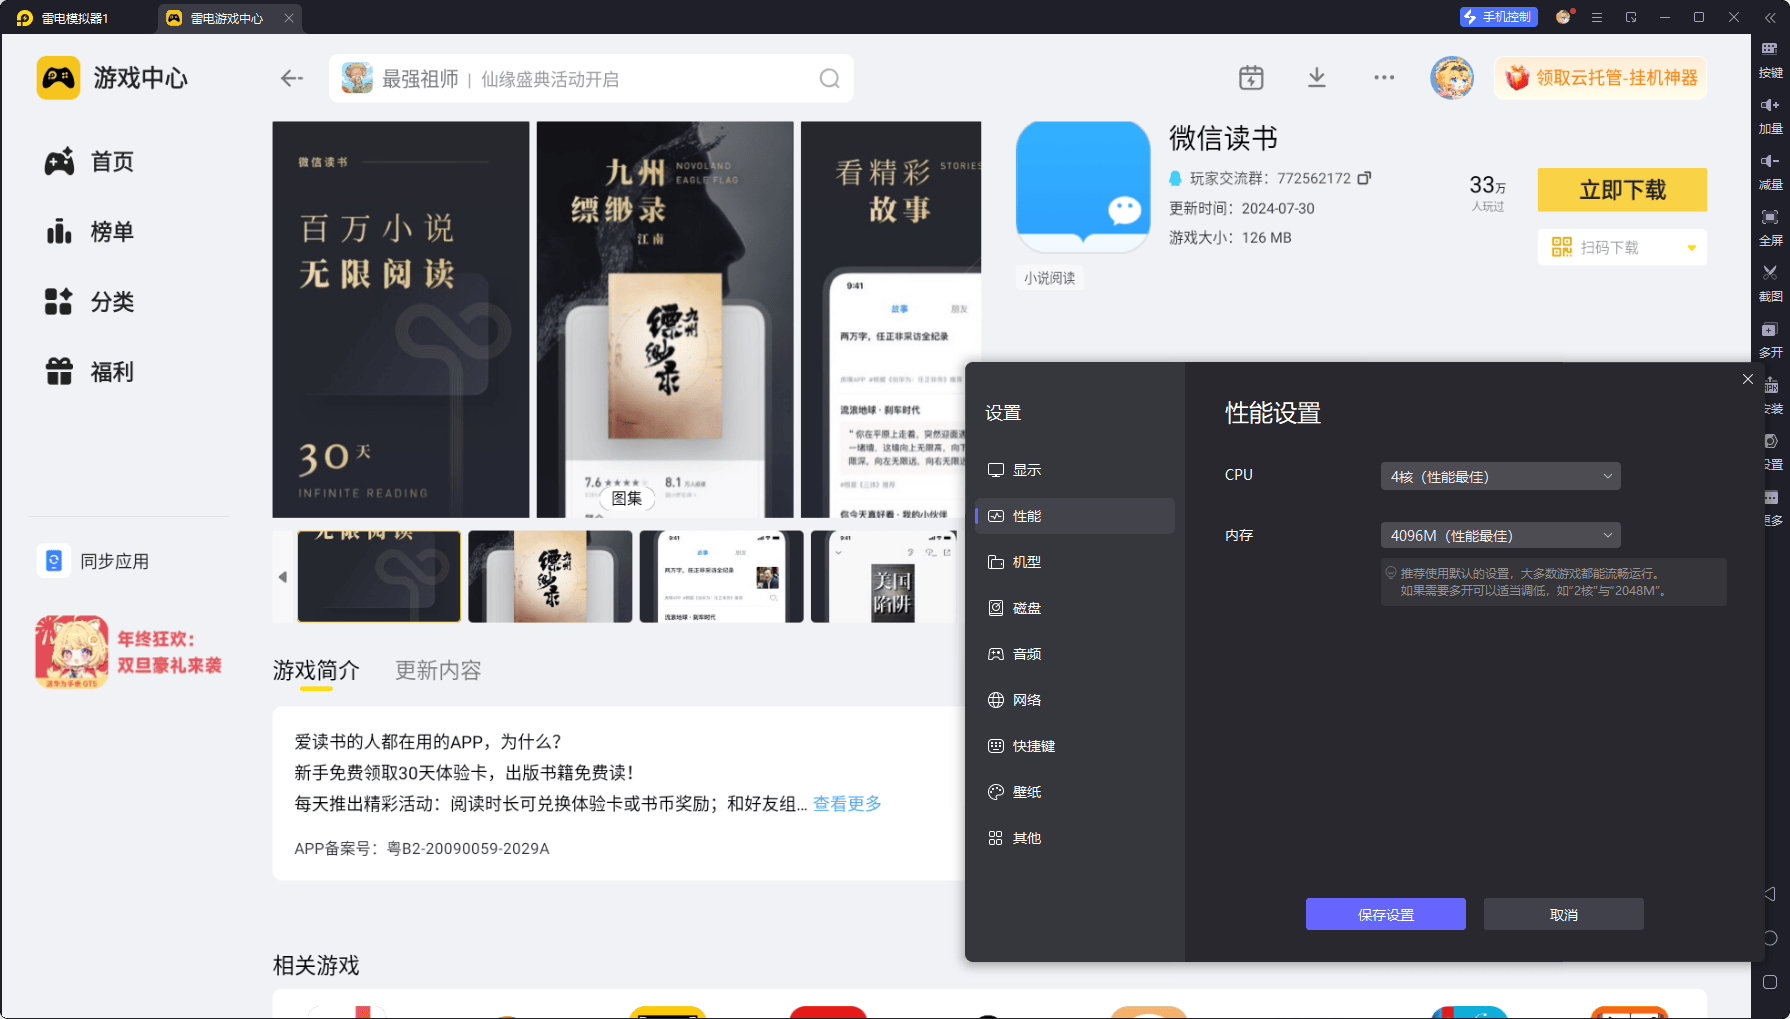This screenshot has width=1790, height=1019.
Task: Expand the memory size dropdown
Action: tap(1499, 536)
